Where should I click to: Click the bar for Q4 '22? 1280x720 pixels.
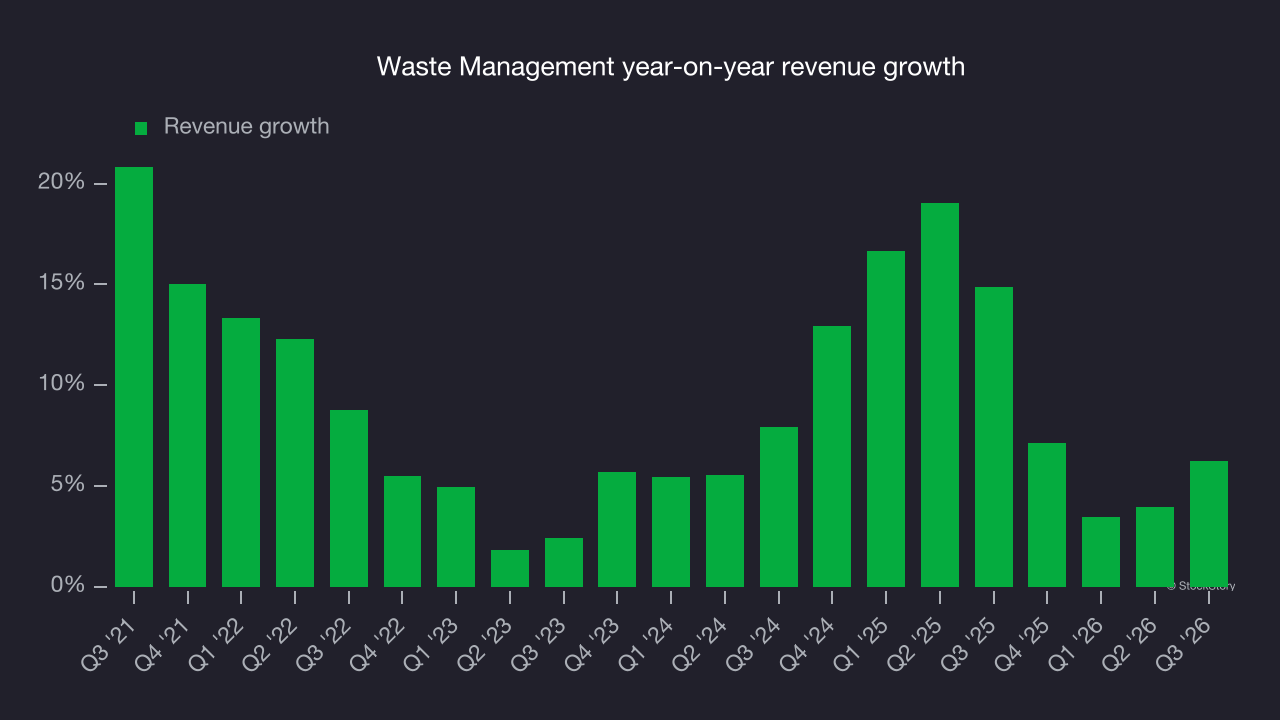point(402,531)
